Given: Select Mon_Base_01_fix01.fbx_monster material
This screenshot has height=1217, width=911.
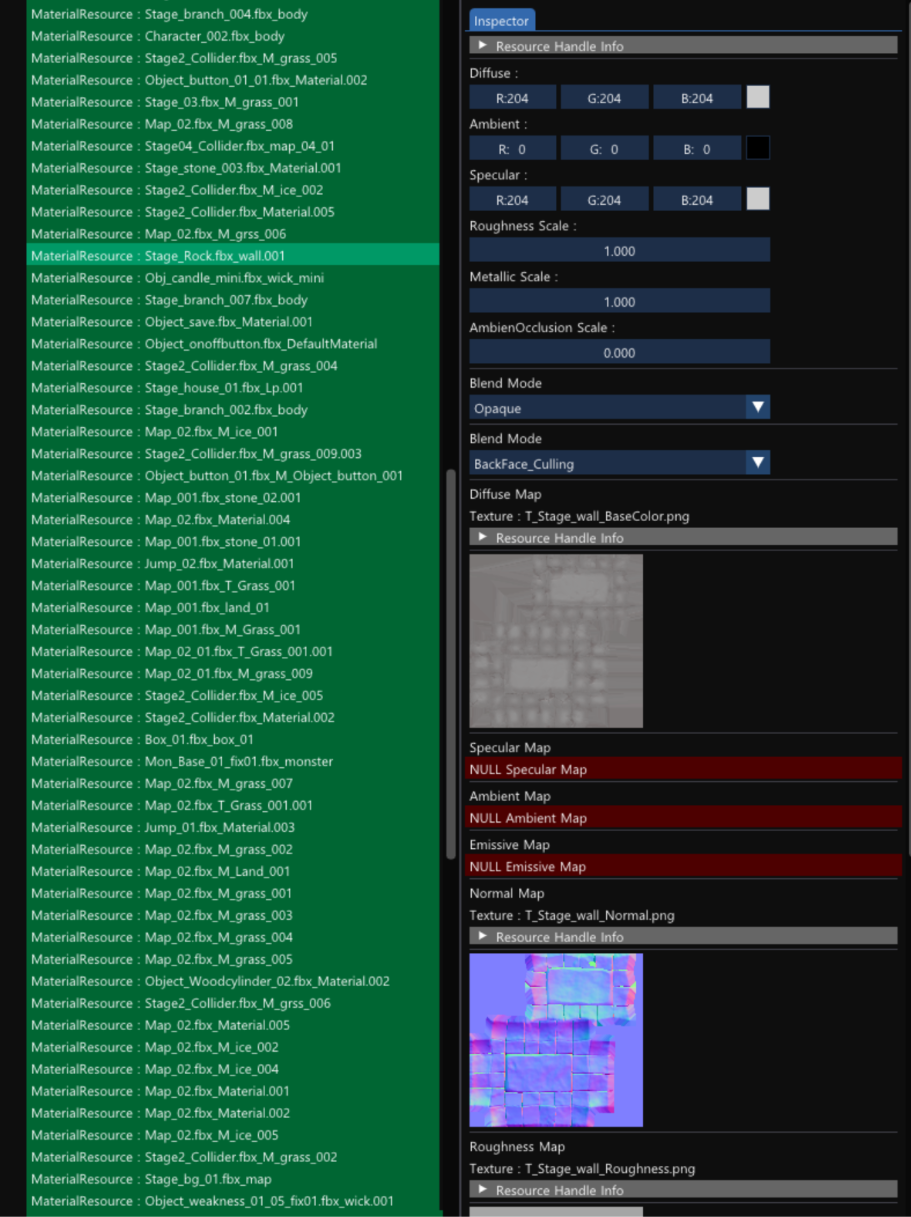Looking at the screenshot, I should click(x=233, y=762).
